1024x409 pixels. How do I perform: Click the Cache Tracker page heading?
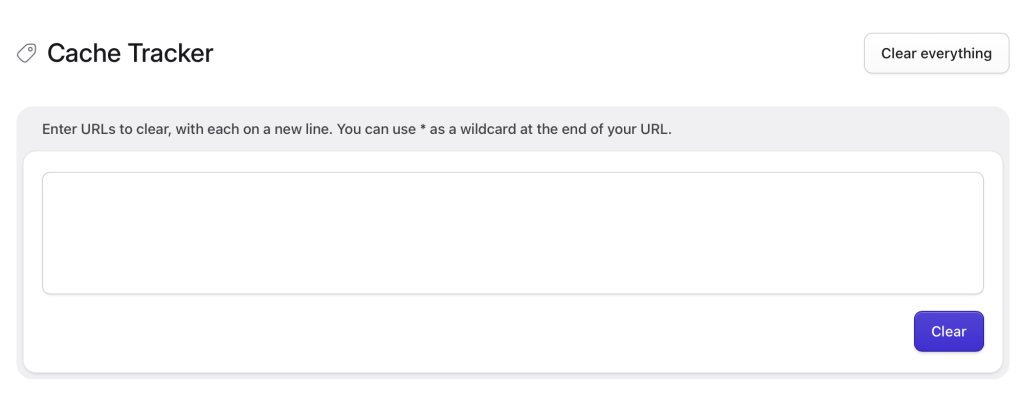(x=130, y=53)
